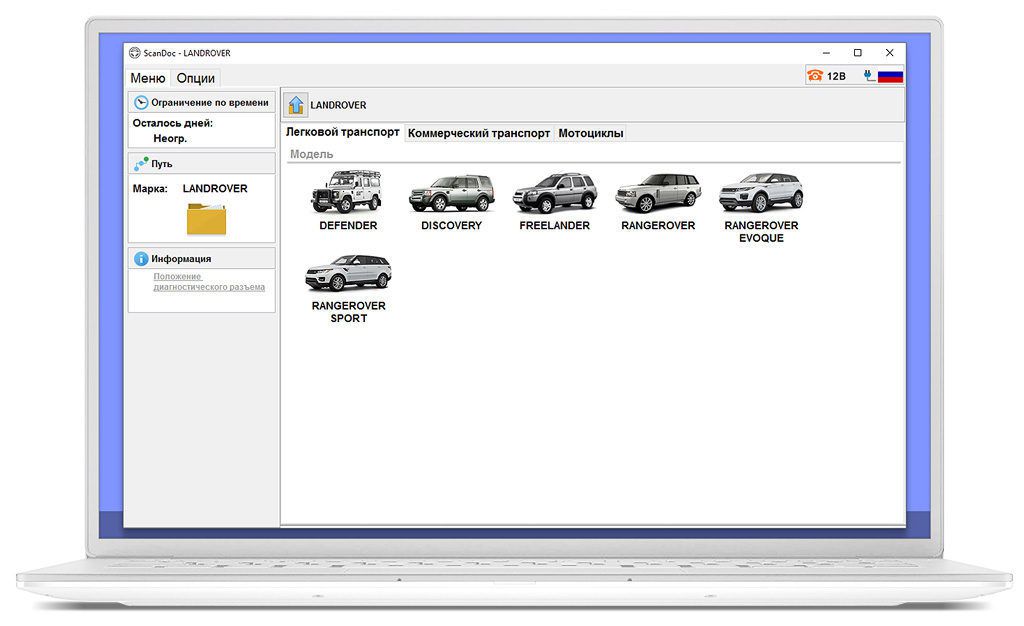Open Положение диагностического разъема link
This screenshot has width=1024, height=626.
pos(208,282)
